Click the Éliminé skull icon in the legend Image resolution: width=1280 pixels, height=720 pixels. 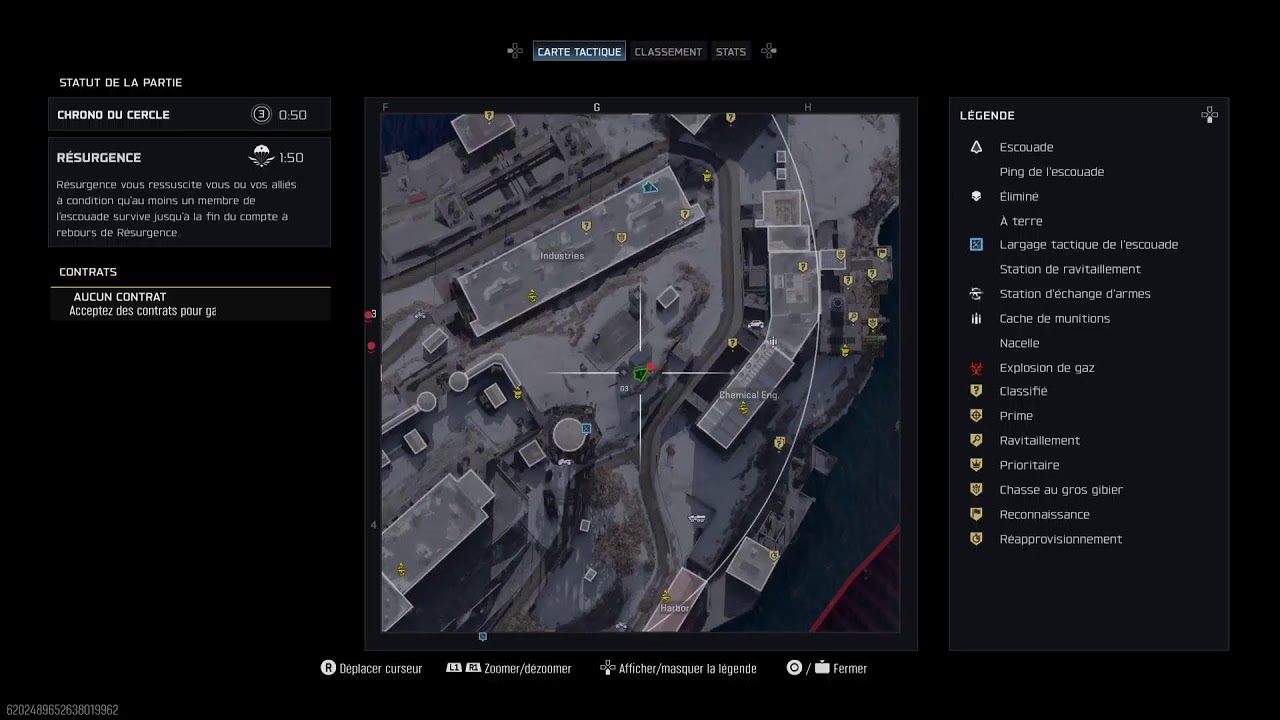coord(976,196)
